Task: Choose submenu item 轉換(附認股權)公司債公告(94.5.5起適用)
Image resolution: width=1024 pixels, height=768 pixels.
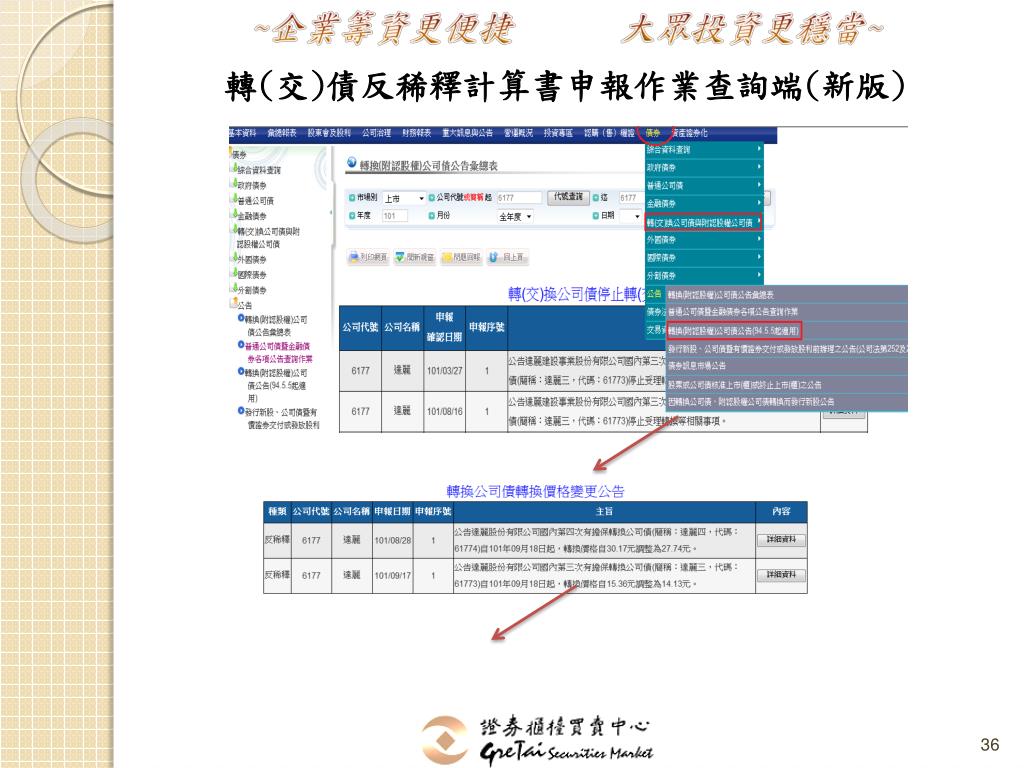Action: (x=733, y=330)
